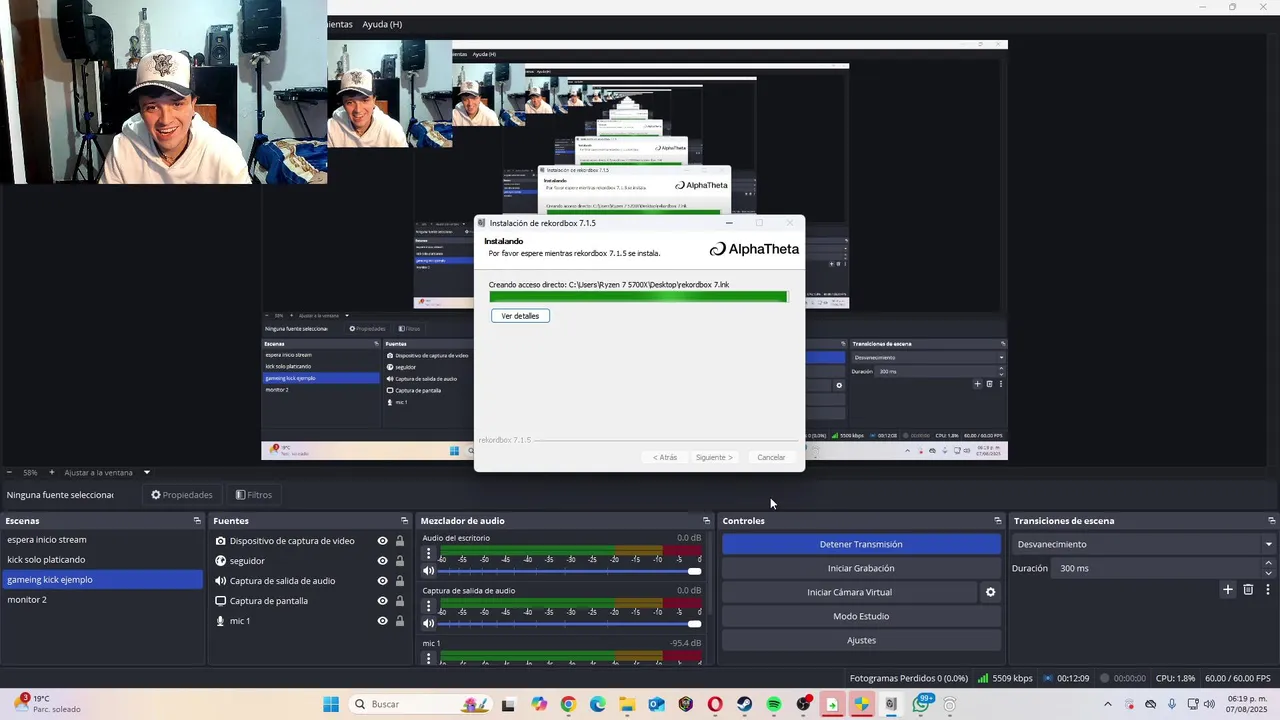Open the Desvanecimiento transition dropdown
The height and width of the screenshot is (720, 1280).
(x=1144, y=544)
